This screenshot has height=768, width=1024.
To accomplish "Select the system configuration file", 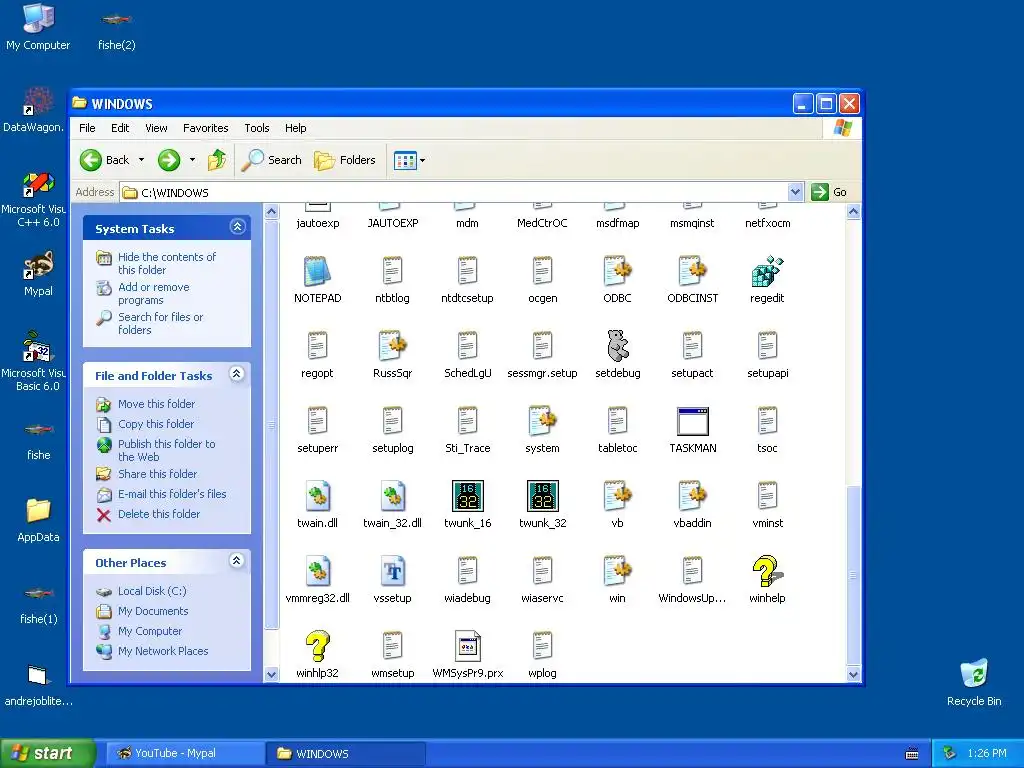I will click(x=543, y=421).
